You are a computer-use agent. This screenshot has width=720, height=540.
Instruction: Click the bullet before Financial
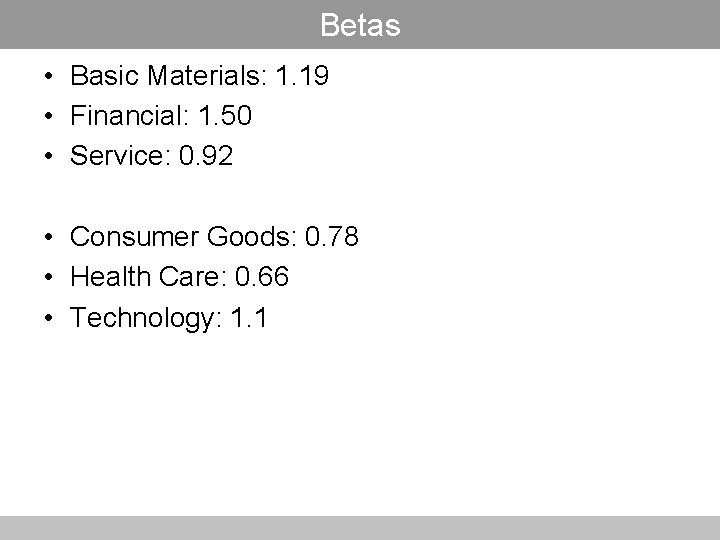48,118
